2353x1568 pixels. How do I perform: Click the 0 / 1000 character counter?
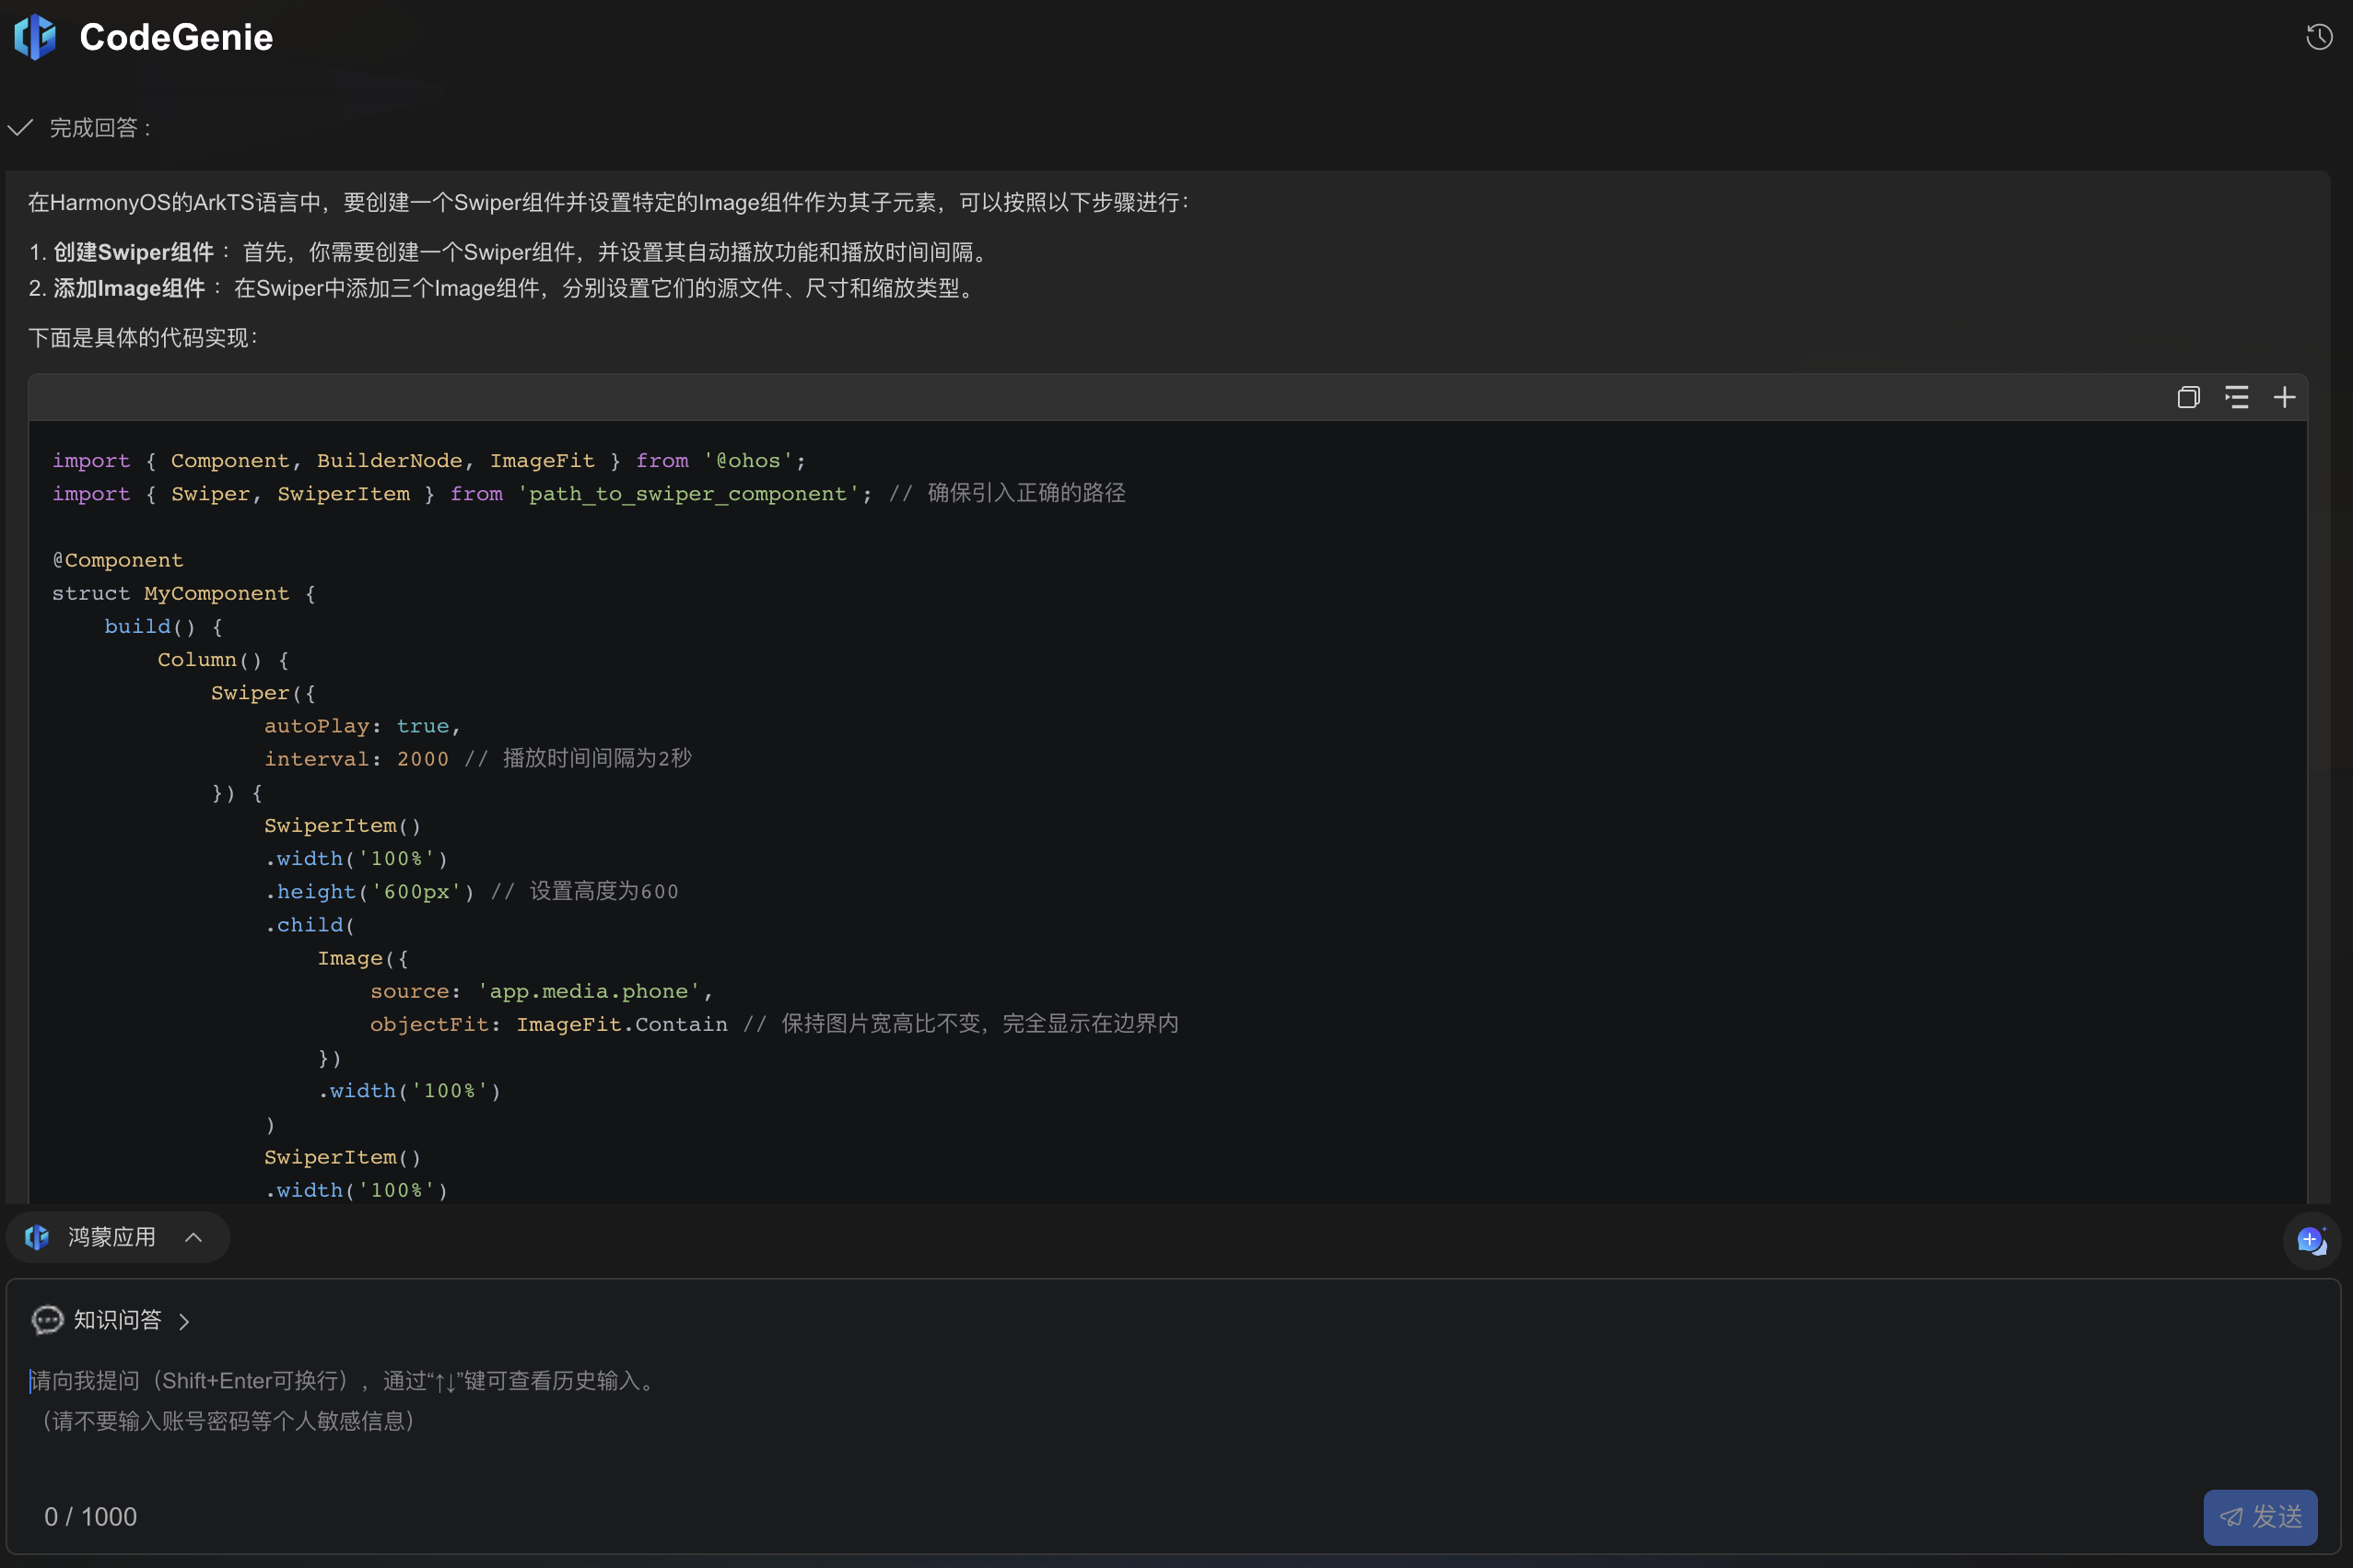[91, 1517]
